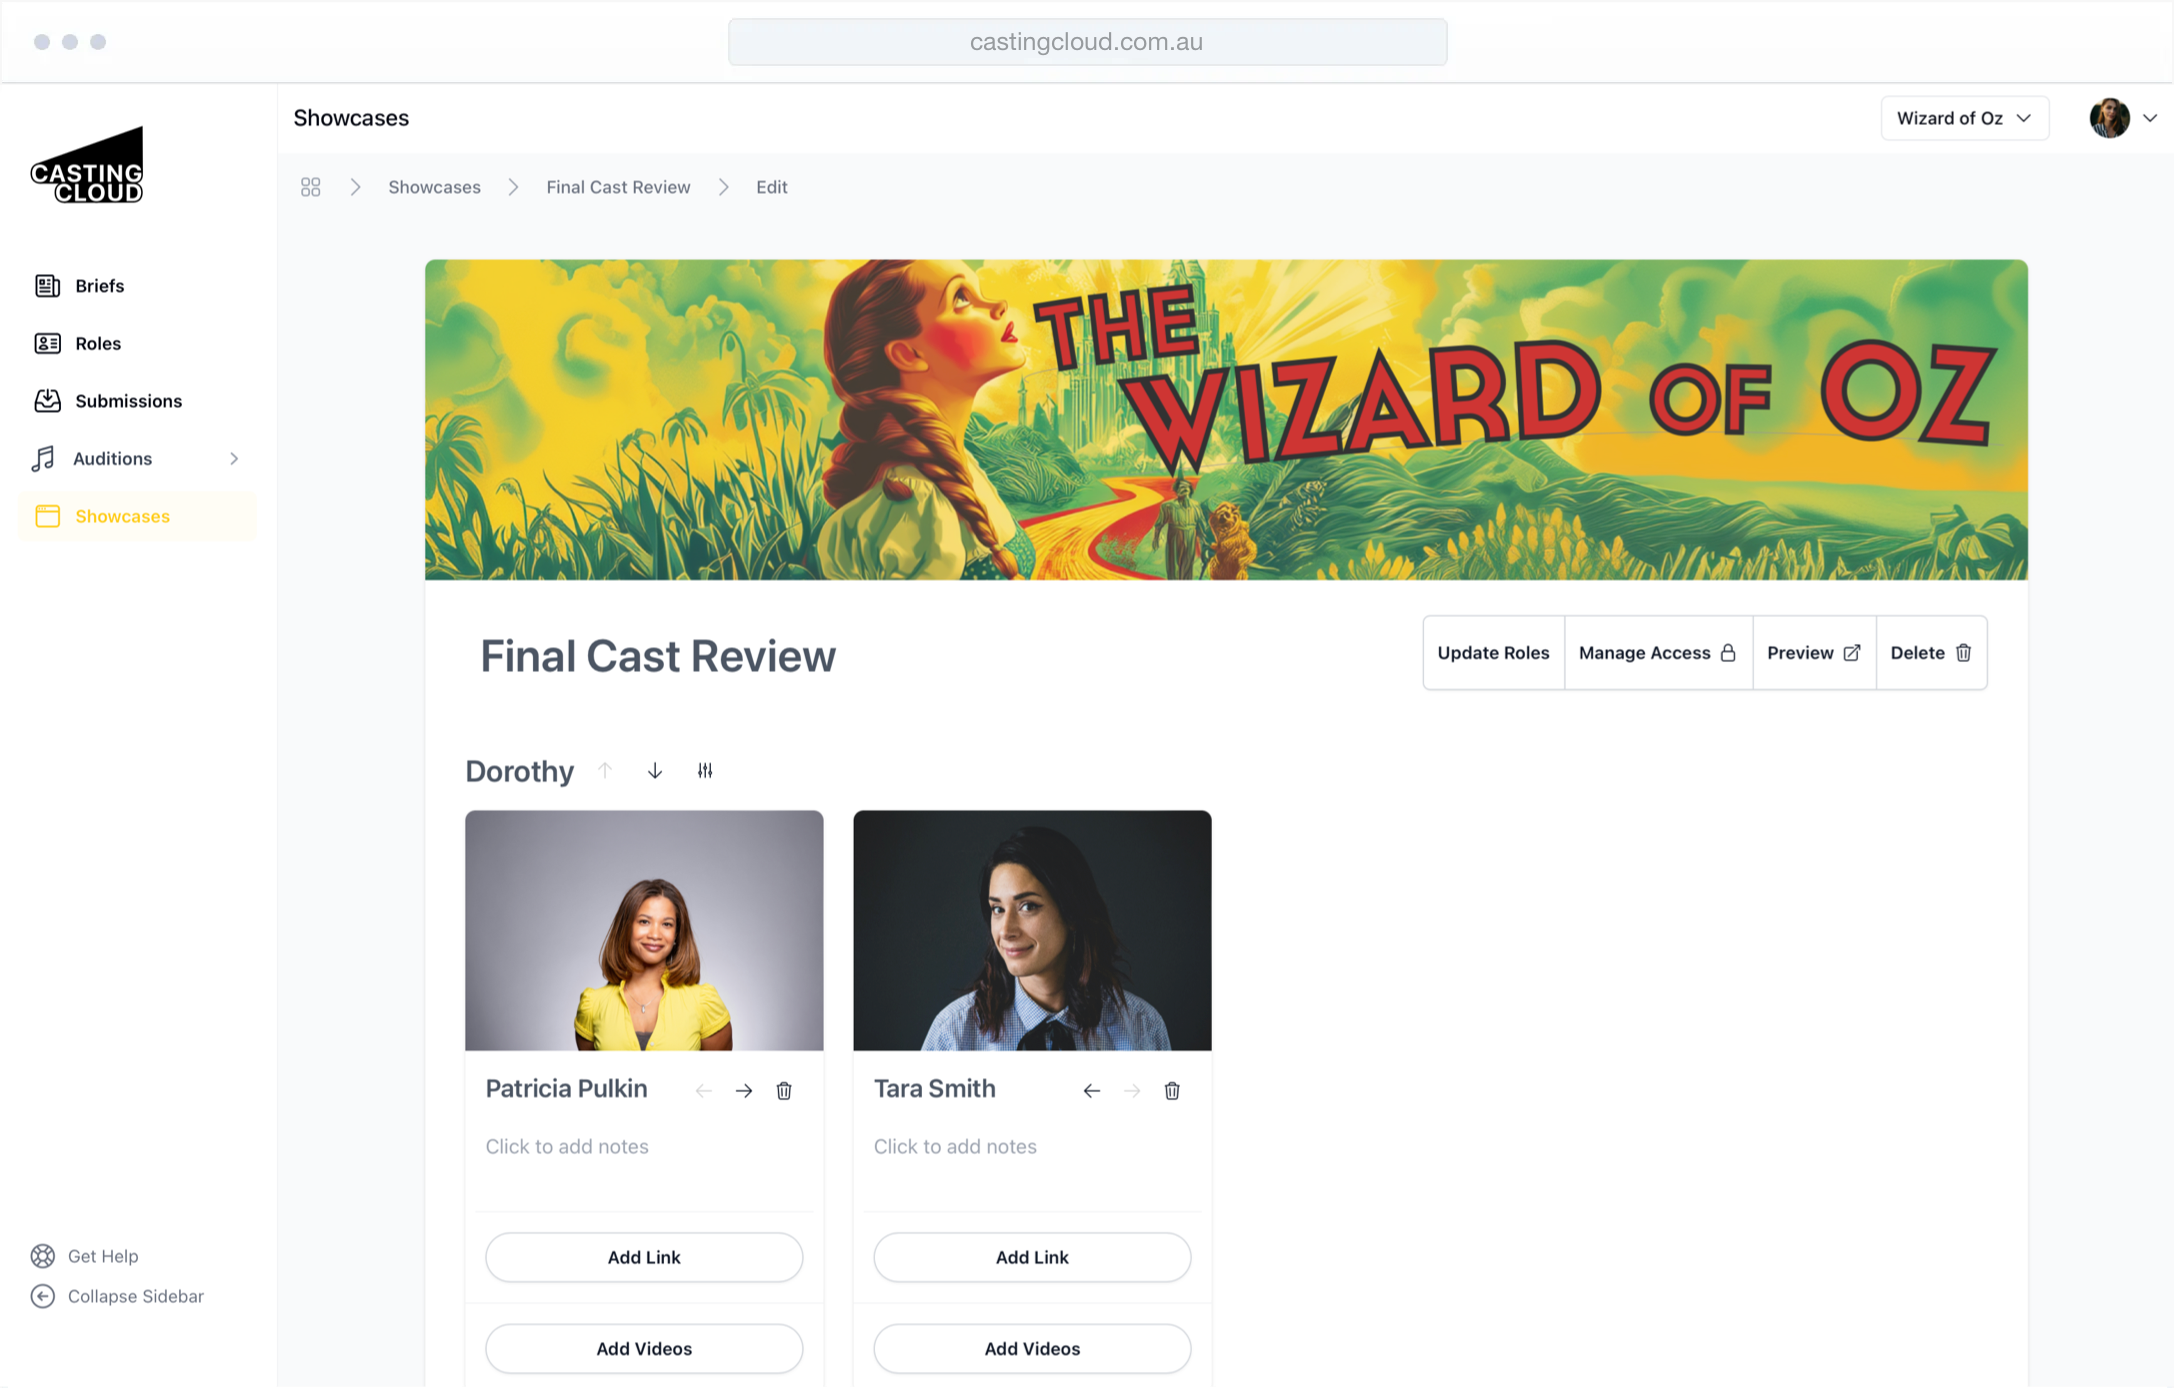Delete Patricia Pulkin with trash icon
Screen dimensions: 2174x1388
pyautogui.click(x=784, y=1091)
